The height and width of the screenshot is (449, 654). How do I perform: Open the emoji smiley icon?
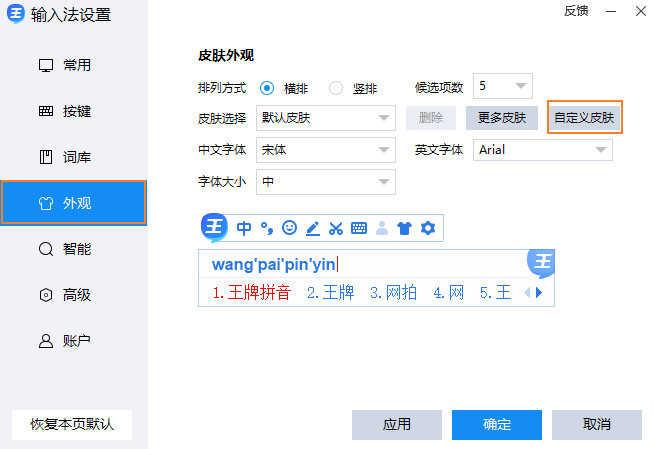pyautogui.click(x=289, y=228)
